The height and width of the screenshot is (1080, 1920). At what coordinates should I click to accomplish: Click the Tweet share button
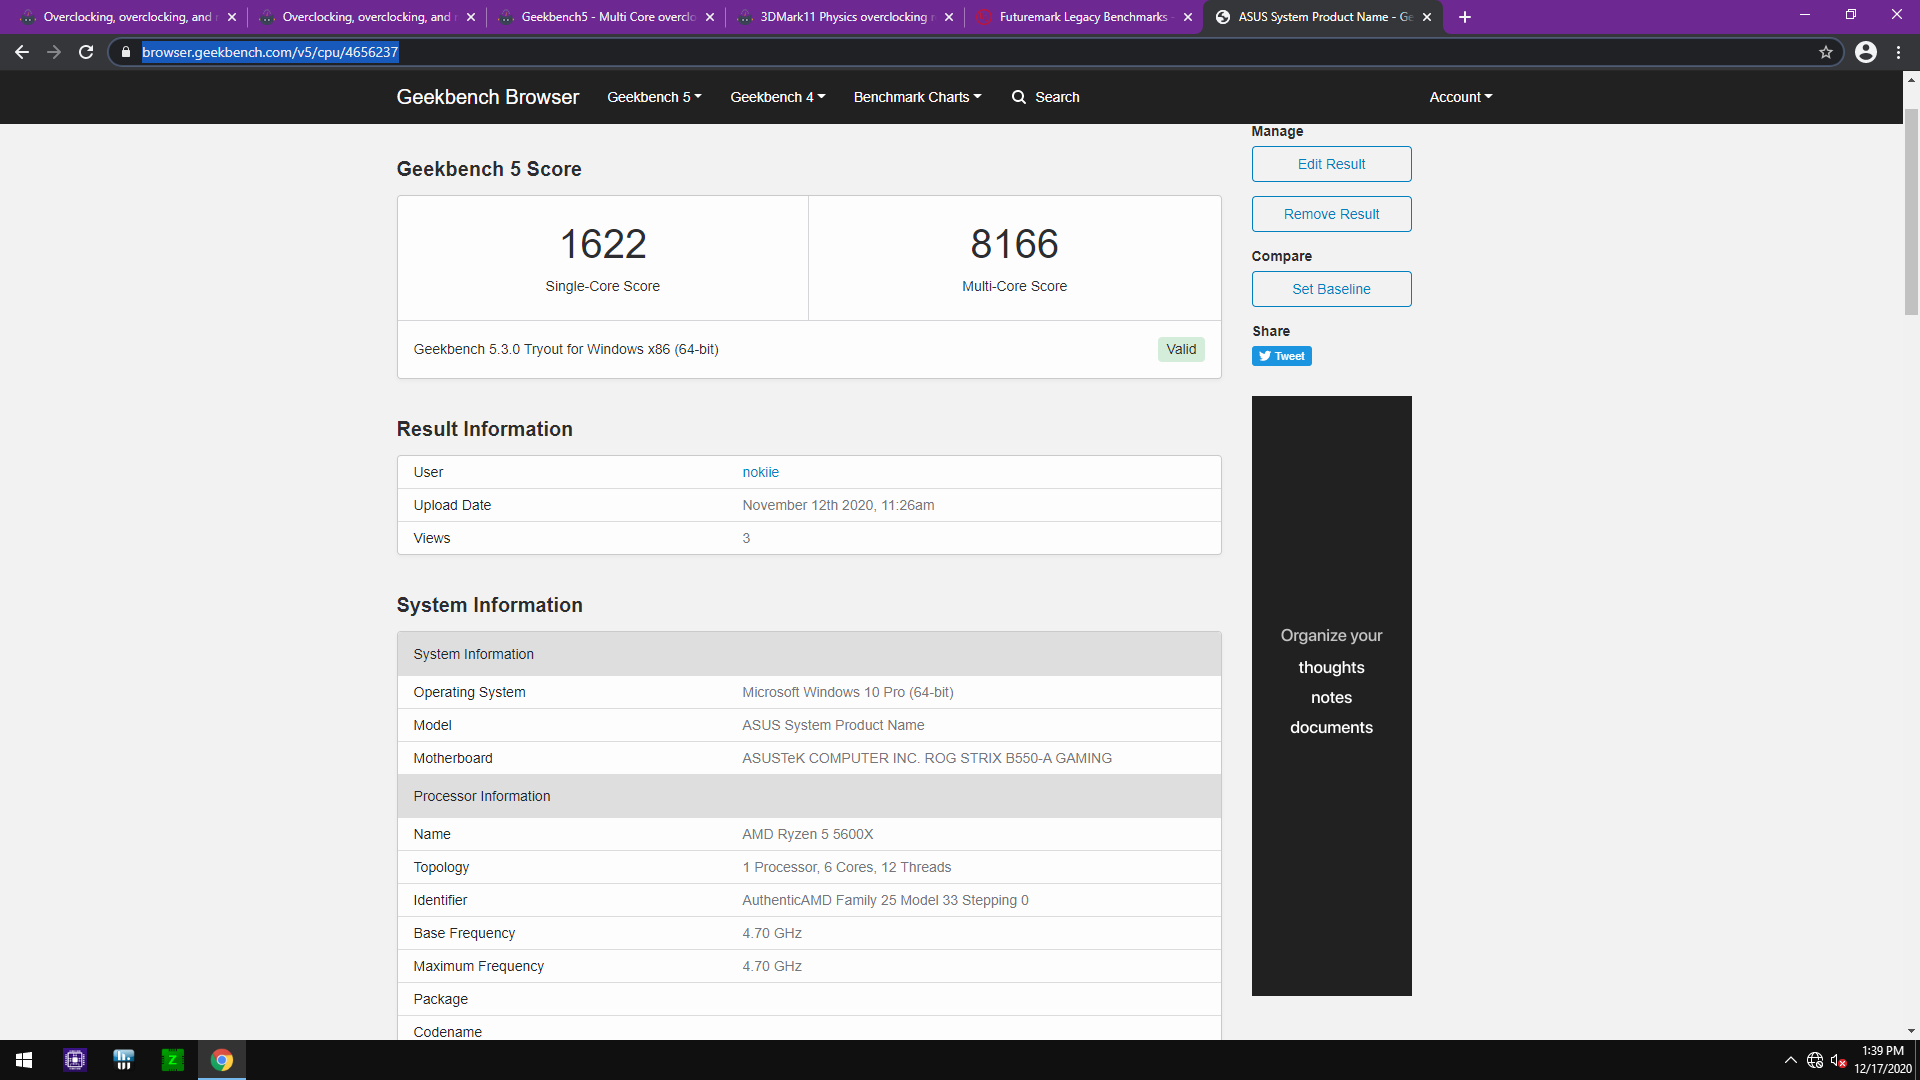pos(1281,356)
